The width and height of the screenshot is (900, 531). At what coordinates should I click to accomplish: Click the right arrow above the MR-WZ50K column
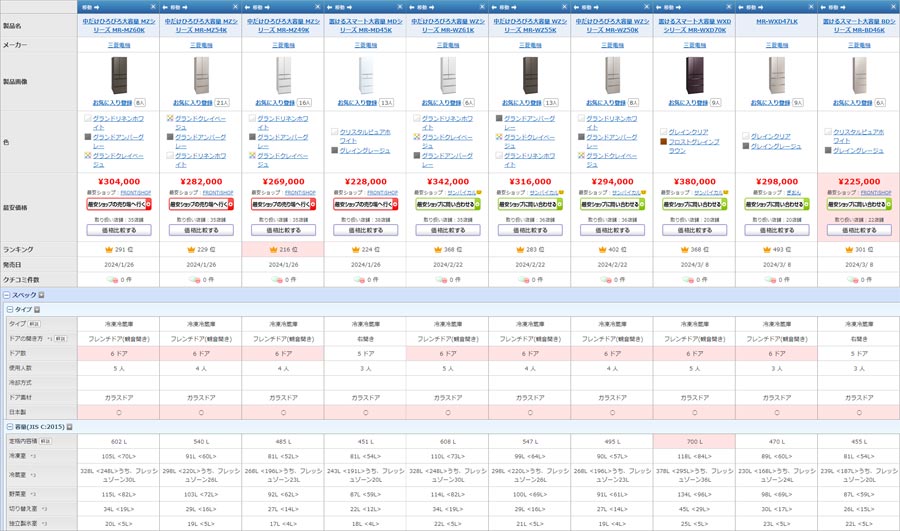click(598, 7)
